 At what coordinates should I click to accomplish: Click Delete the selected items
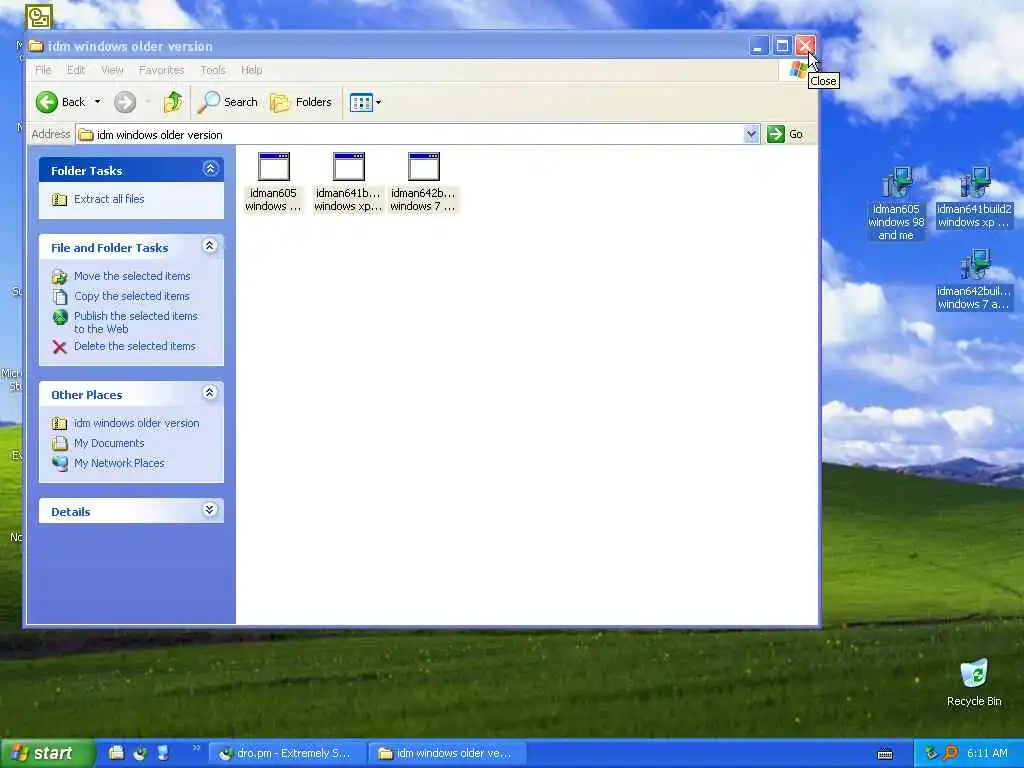tap(135, 346)
